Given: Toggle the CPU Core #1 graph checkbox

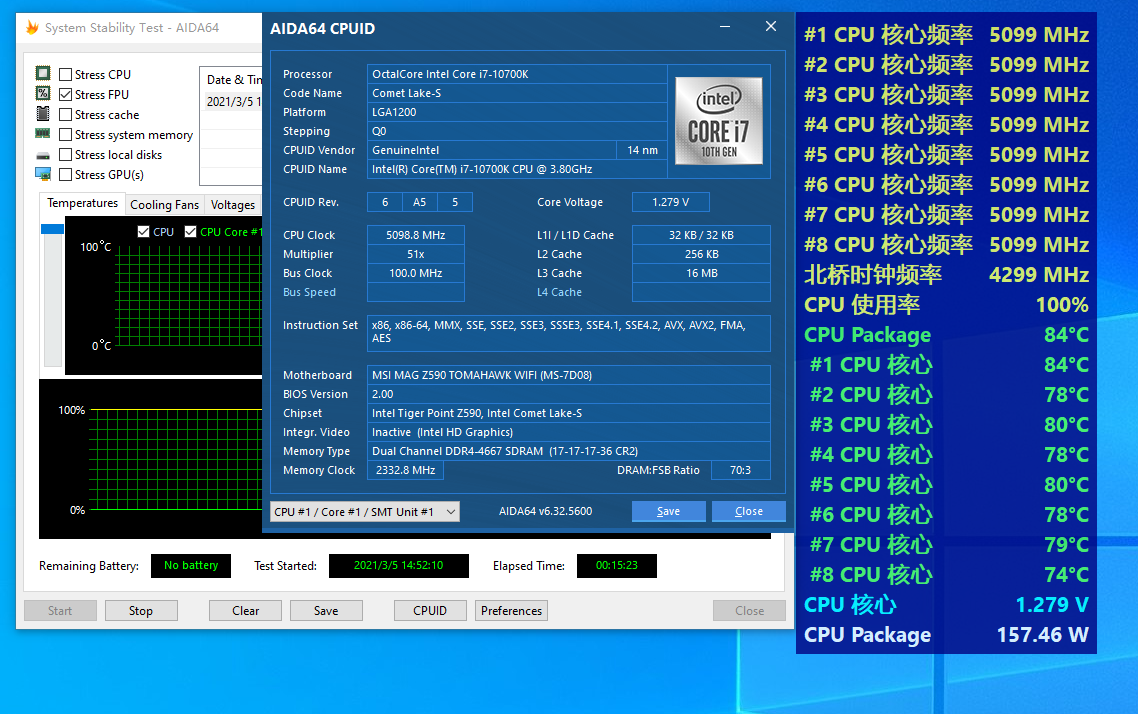Looking at the screenshot, I should (191, 231).
